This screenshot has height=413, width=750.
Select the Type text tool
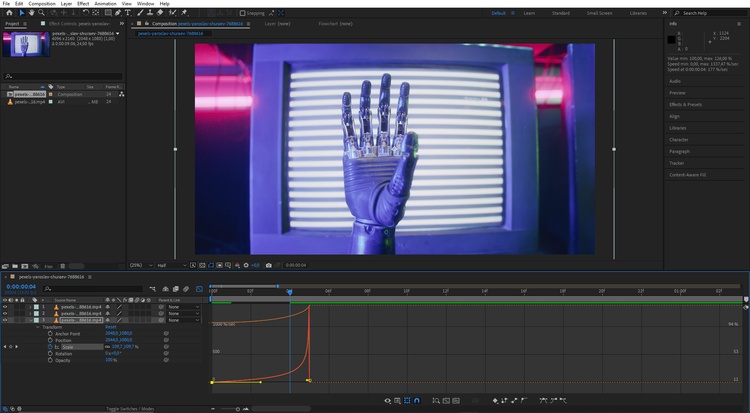[128, 13]
